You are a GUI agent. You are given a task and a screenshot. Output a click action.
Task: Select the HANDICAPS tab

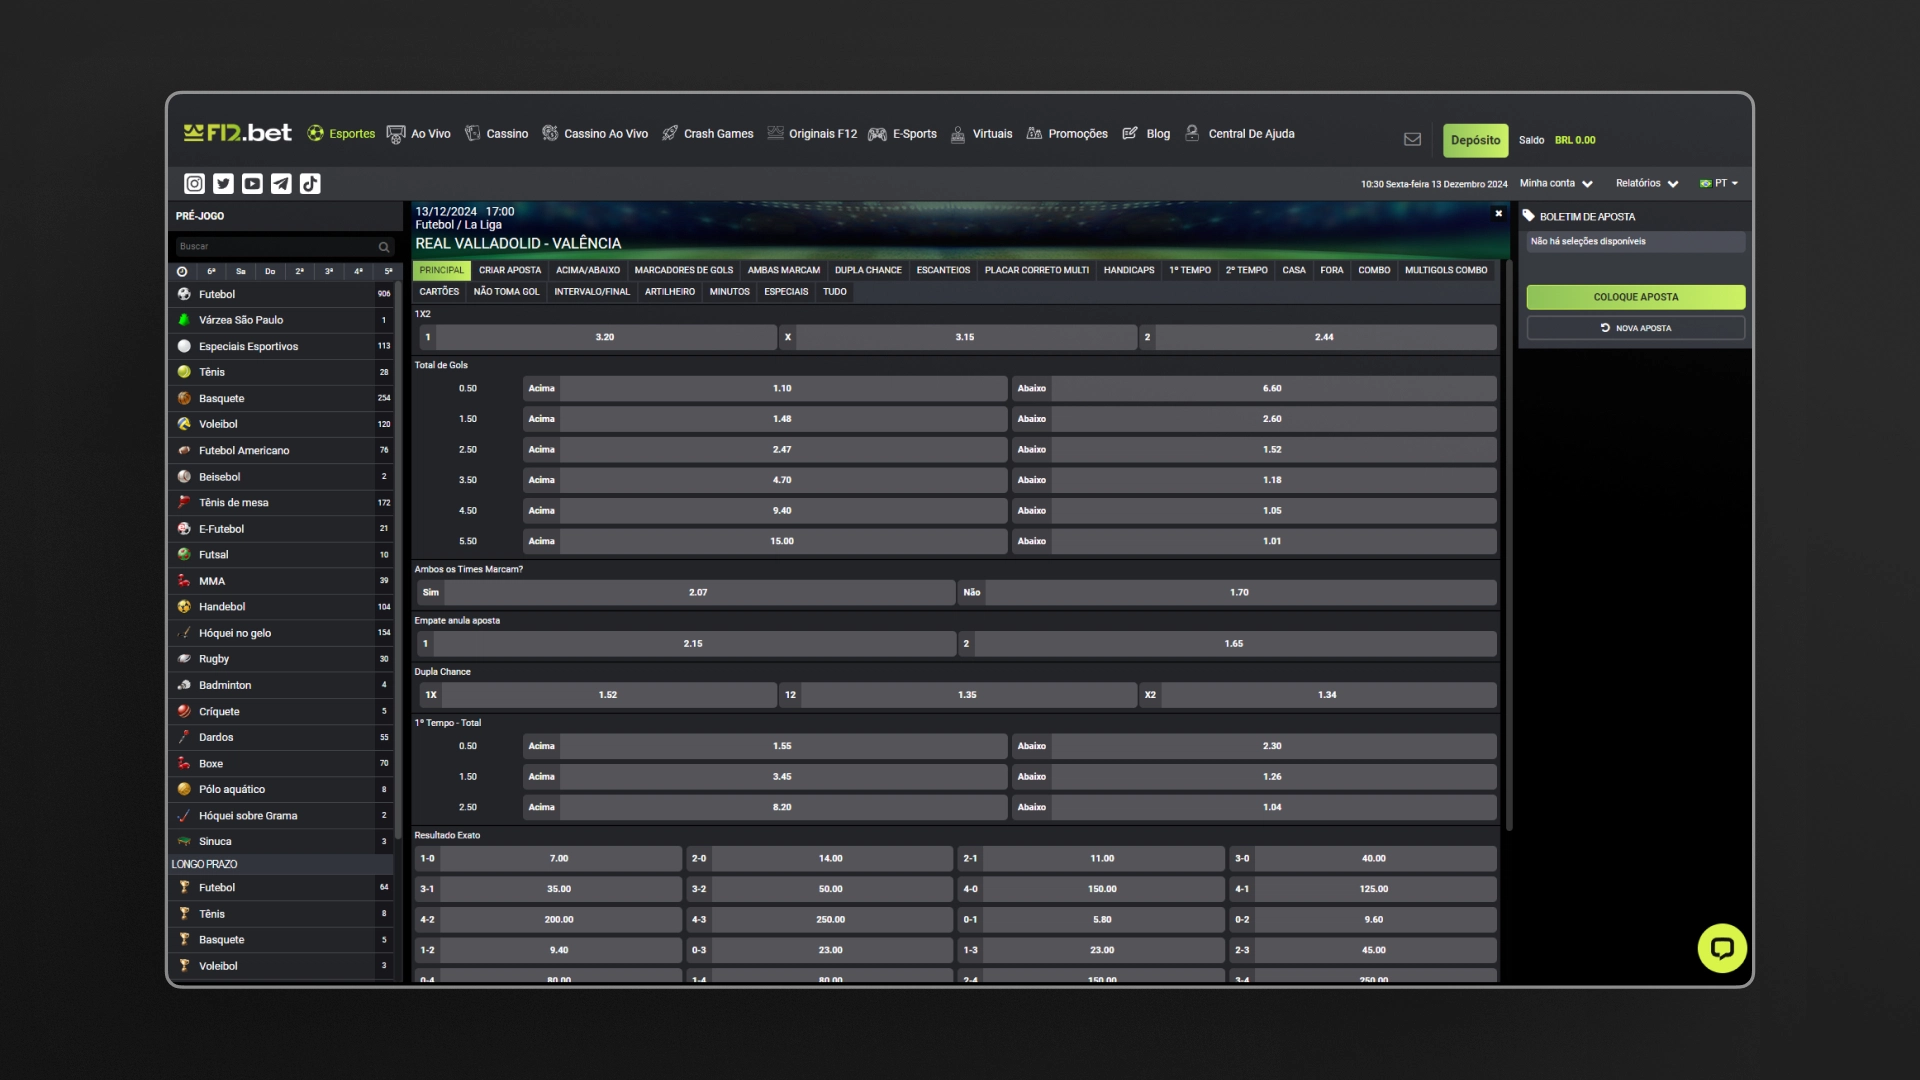pos(1130,269)
